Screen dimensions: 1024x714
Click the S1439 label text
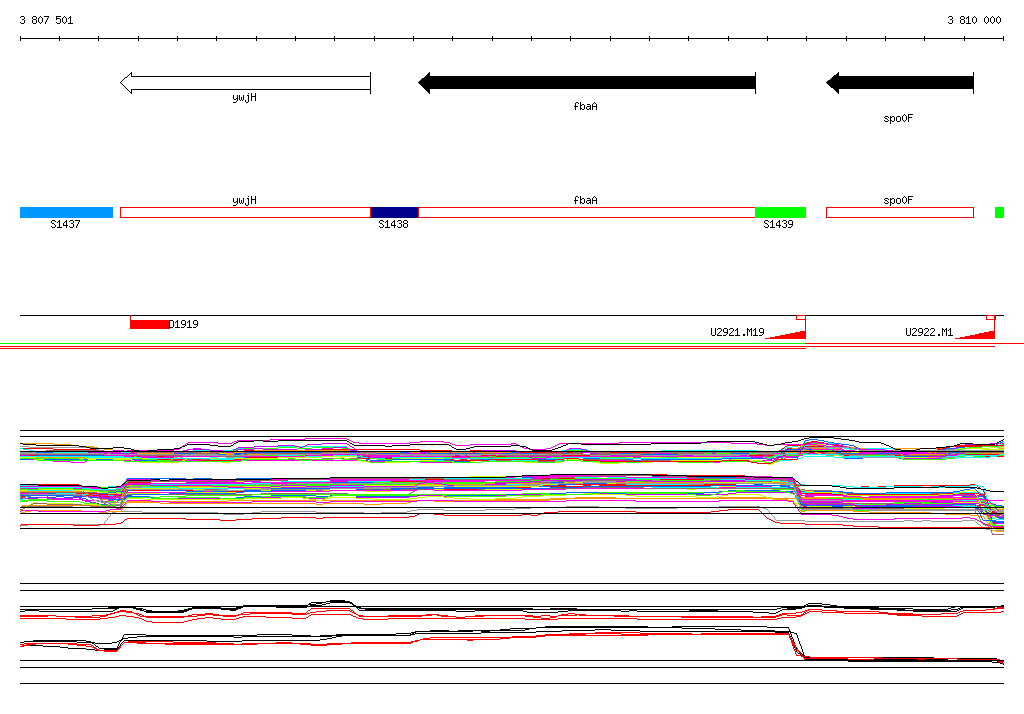[x=778, y=224]
